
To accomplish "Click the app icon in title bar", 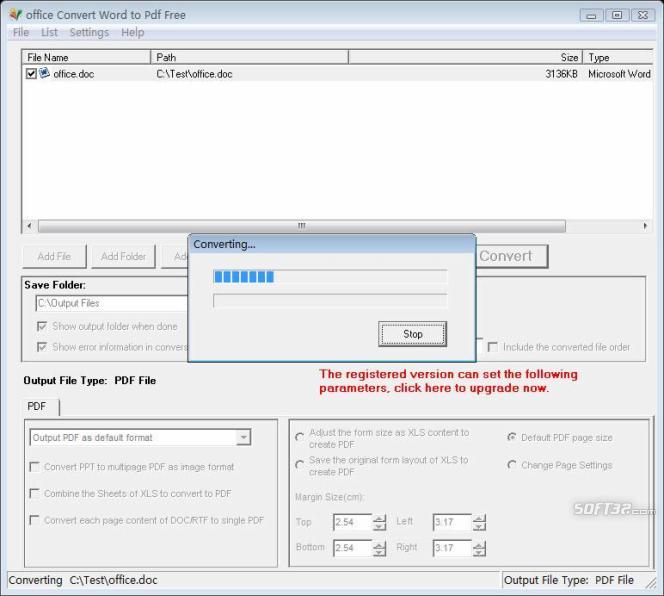I will (x=14, y=15).
